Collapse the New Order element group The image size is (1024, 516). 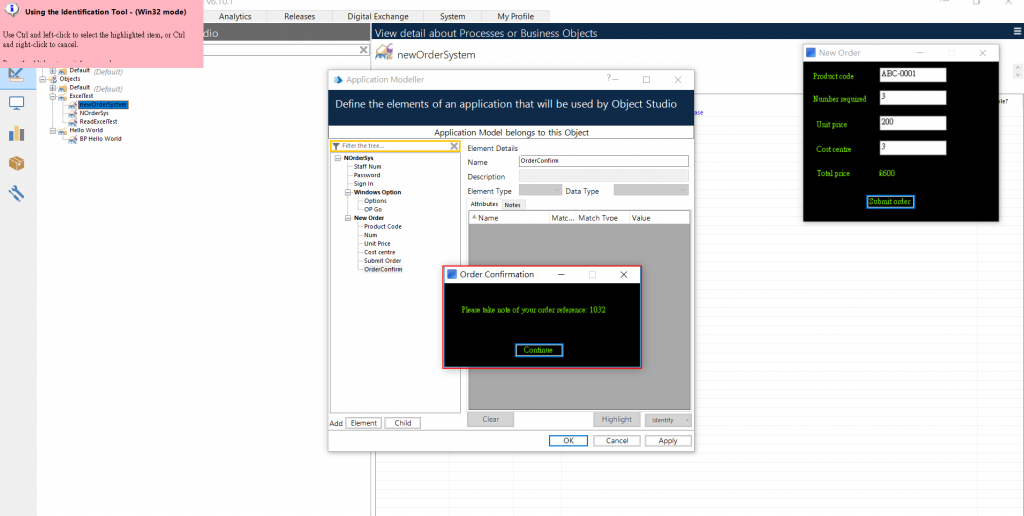348,218
